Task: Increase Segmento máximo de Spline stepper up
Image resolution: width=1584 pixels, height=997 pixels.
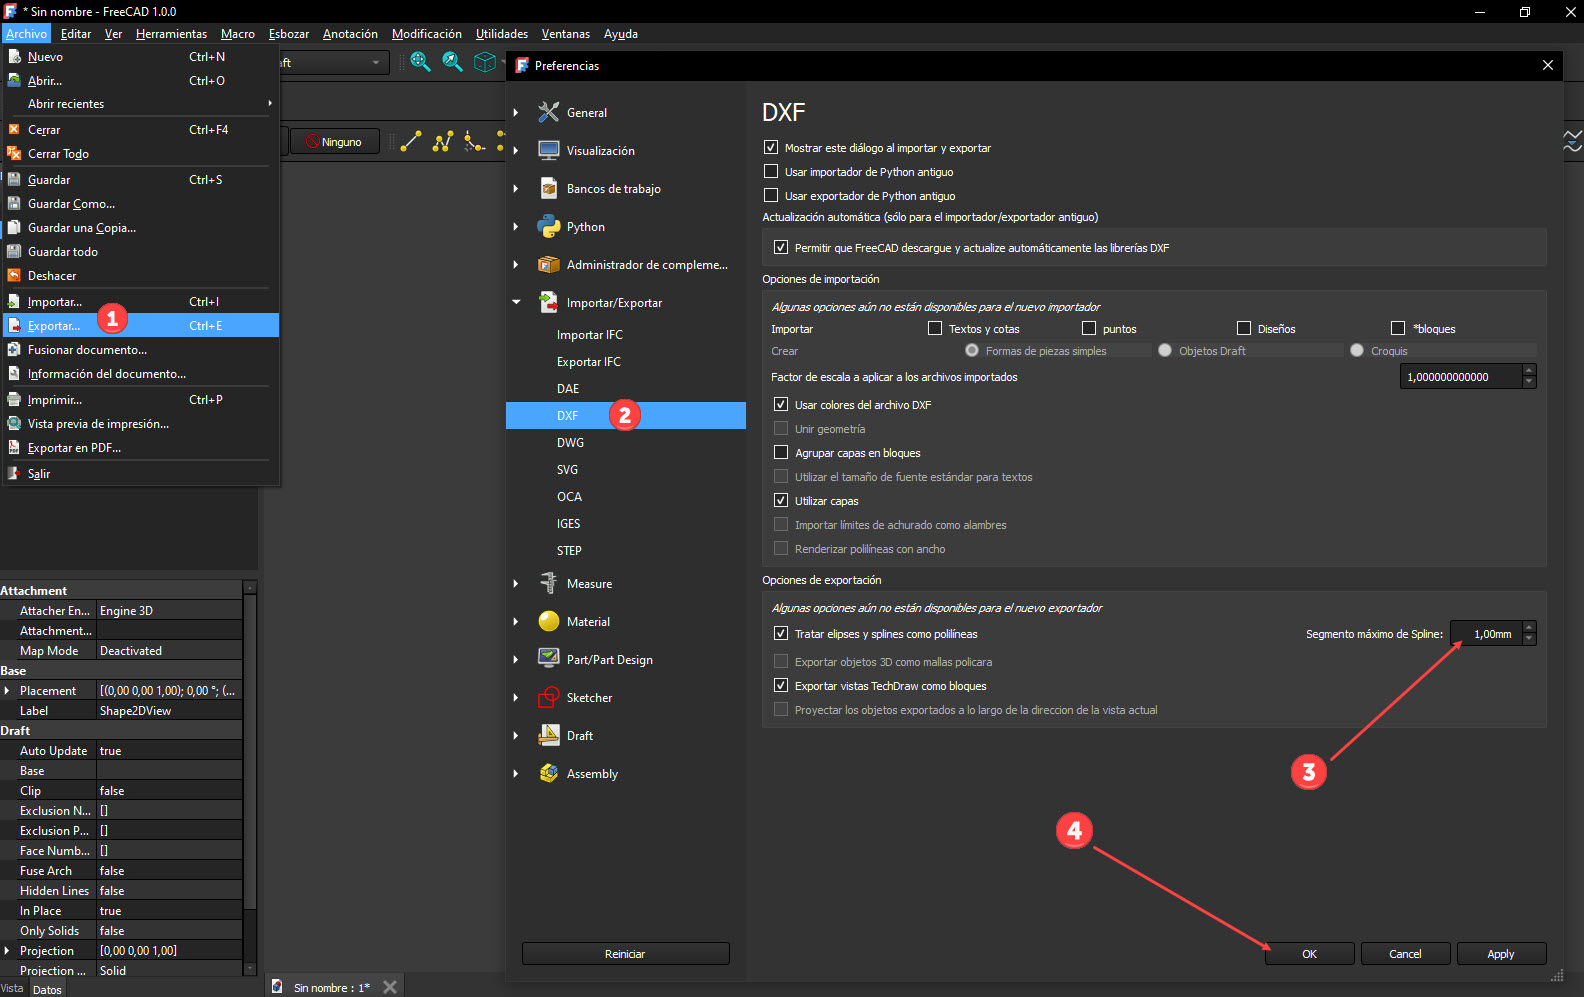Action: [1529, 627]
